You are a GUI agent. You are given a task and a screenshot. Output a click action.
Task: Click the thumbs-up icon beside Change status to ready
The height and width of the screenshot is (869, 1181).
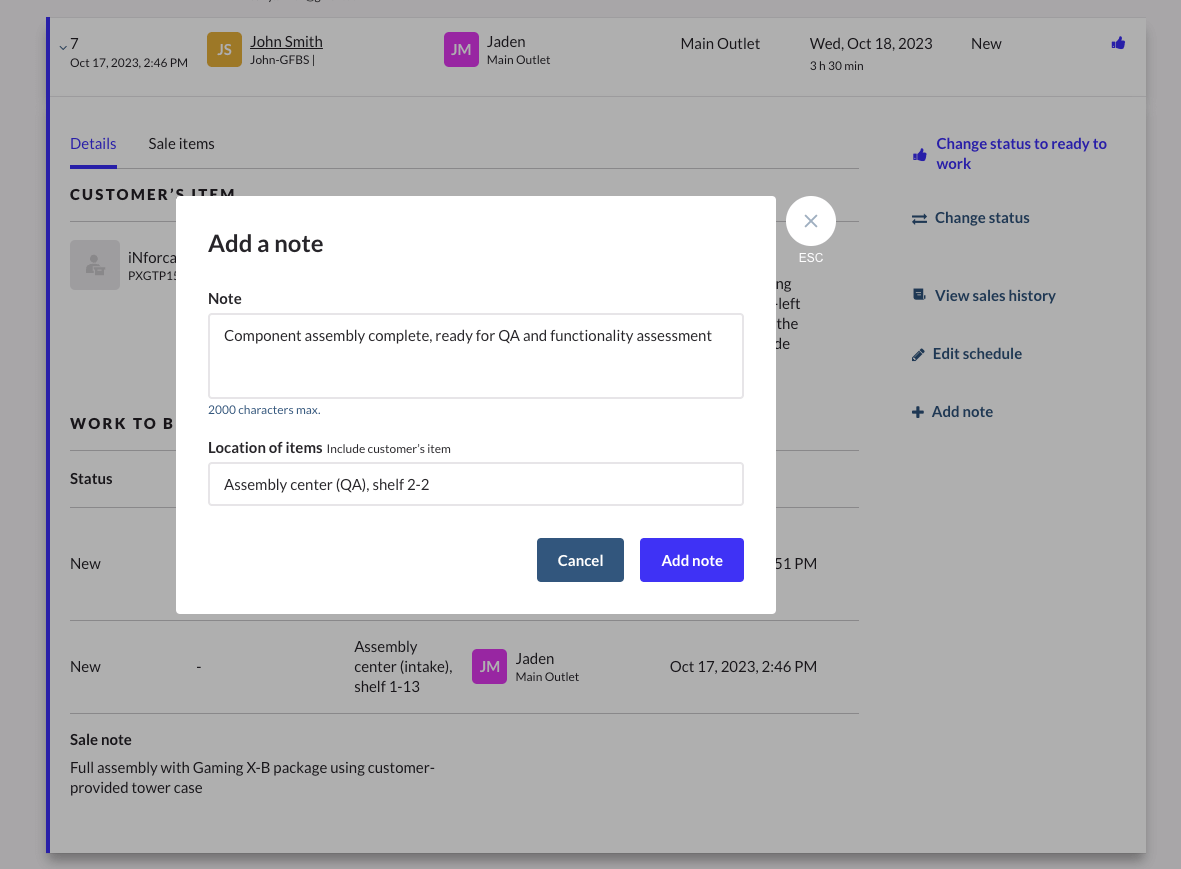point(919,155)
